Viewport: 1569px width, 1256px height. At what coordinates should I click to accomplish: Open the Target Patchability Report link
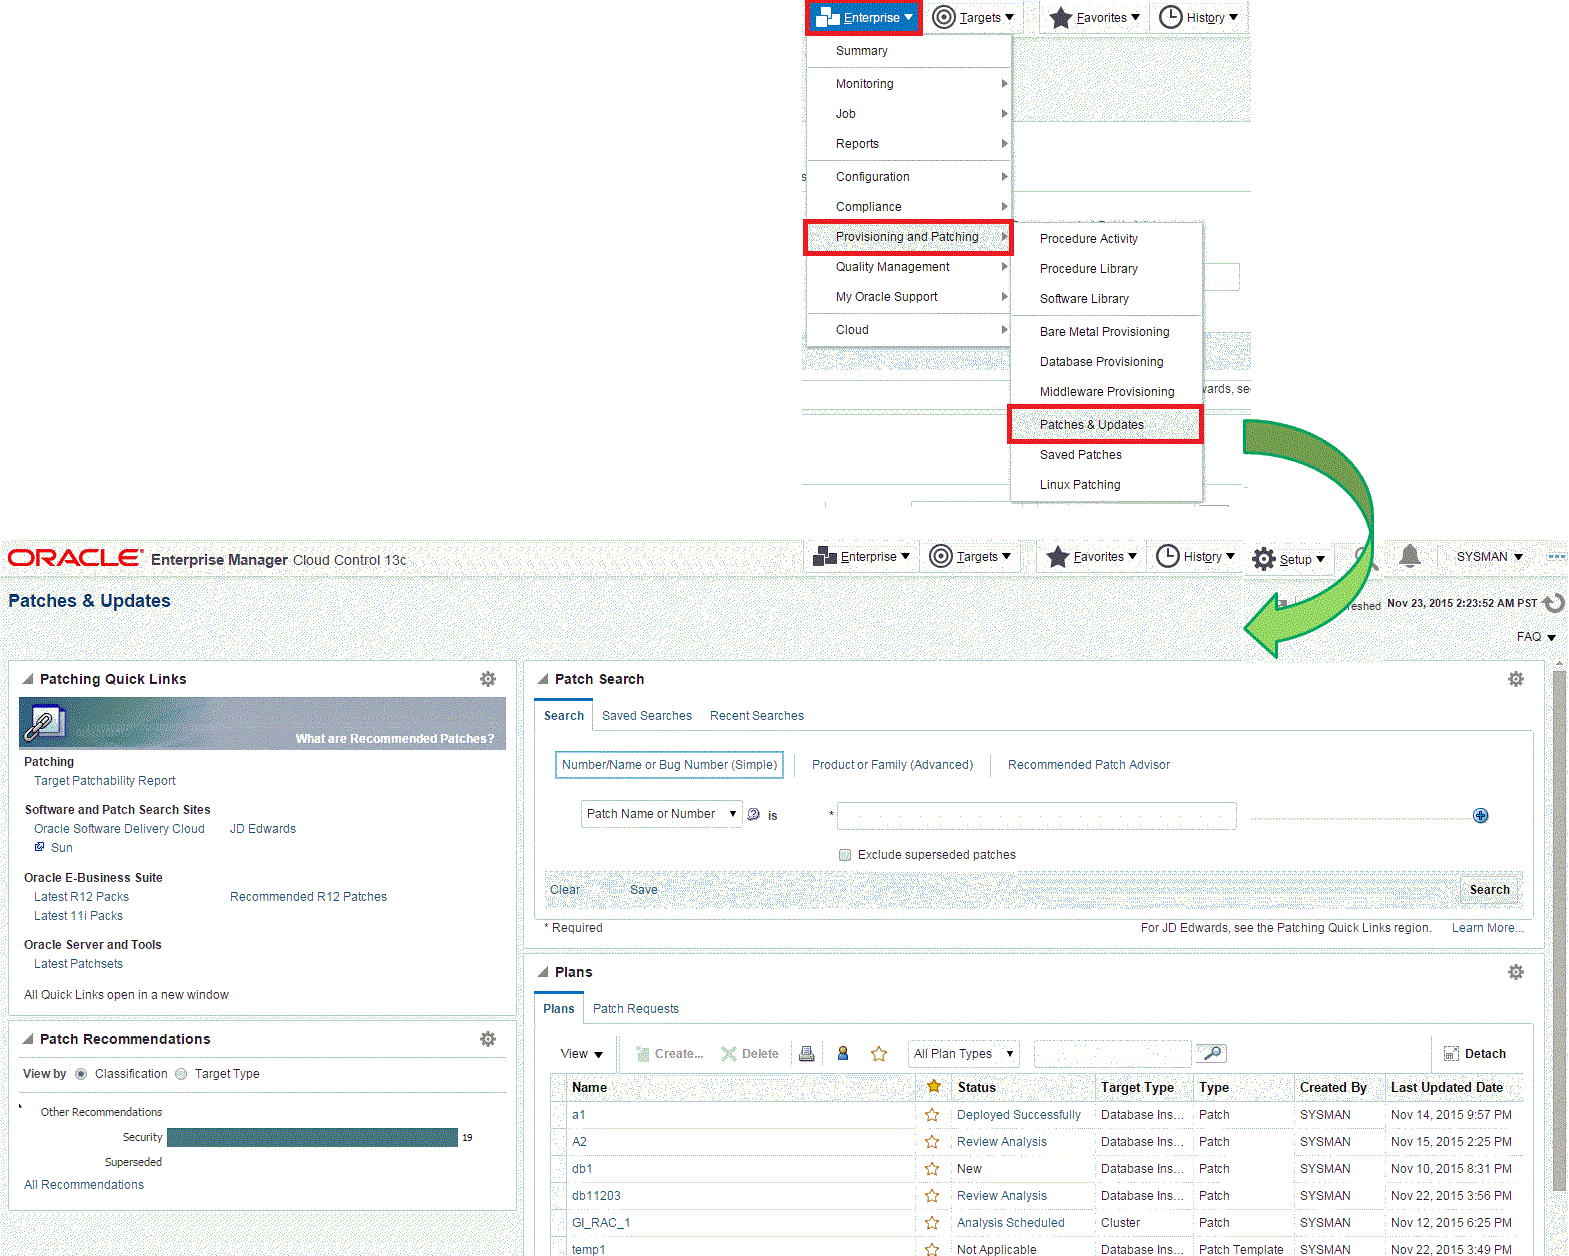(x=105, y=781)
